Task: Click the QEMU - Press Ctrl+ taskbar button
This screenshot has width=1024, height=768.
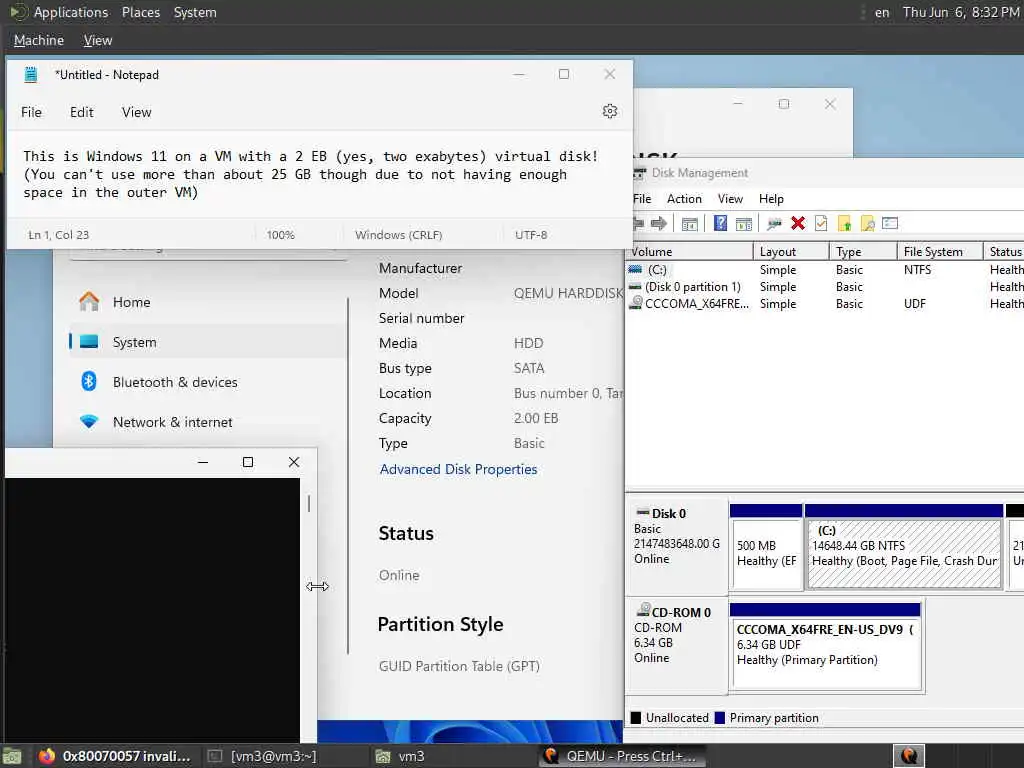Action: pos(622,756)
